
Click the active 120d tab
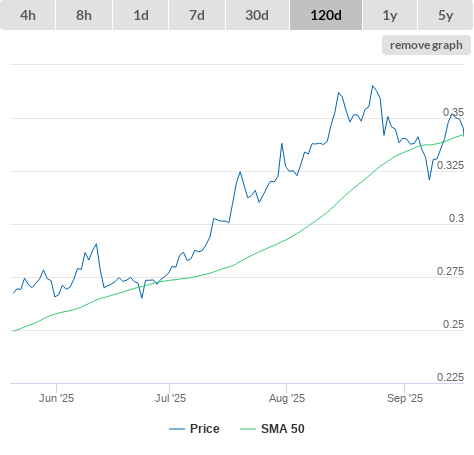[326, 15]
